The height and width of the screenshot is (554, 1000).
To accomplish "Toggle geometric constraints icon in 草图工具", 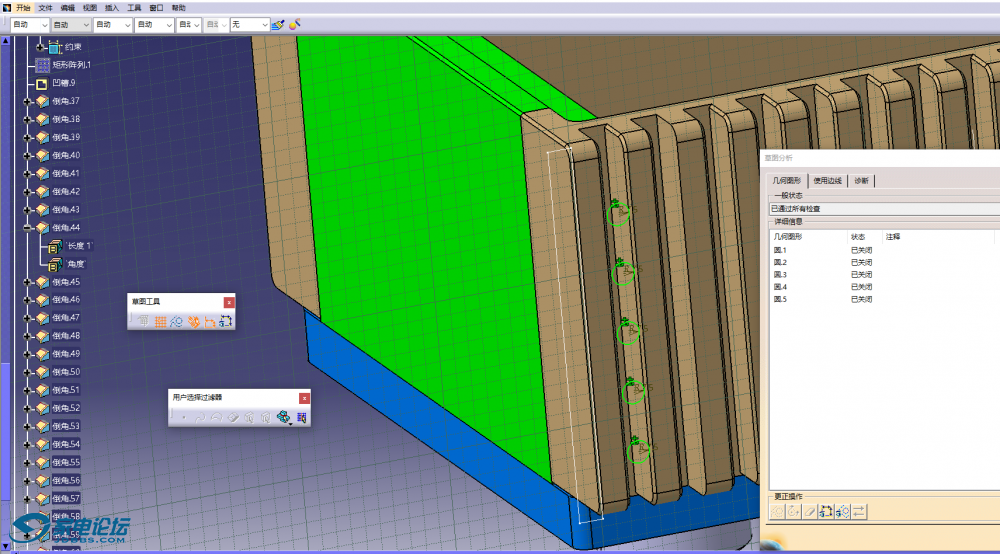I will [x=193, y=321].
